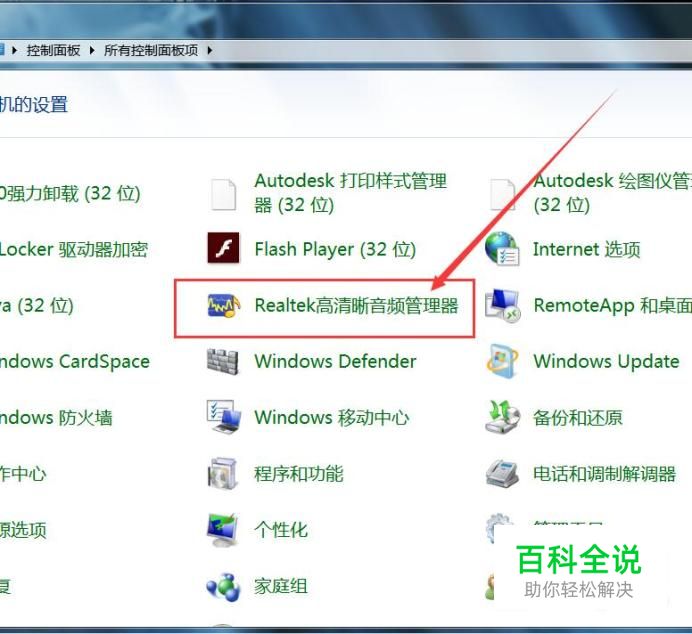Open Autodesk 绘图仪管理器 (32 位) link
This screenshot has height=634, width=692.
tap(613, 193)
